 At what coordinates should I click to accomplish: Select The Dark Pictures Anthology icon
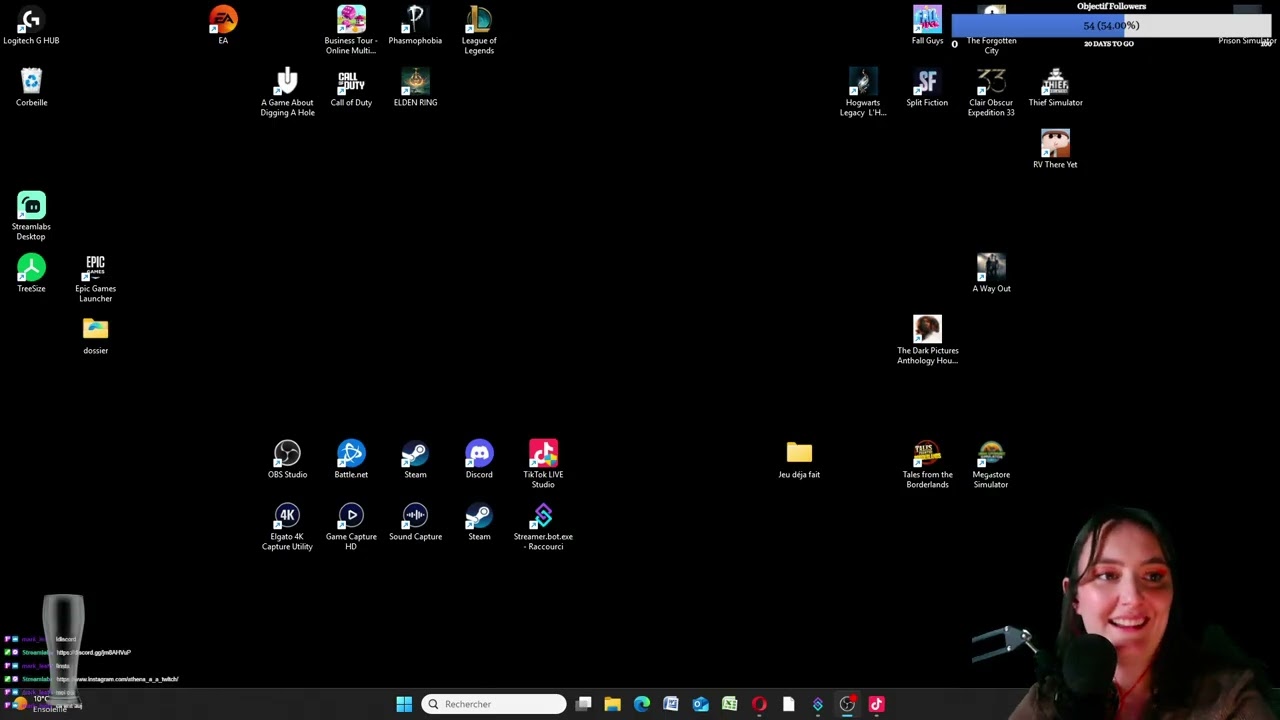click(927, 340)
